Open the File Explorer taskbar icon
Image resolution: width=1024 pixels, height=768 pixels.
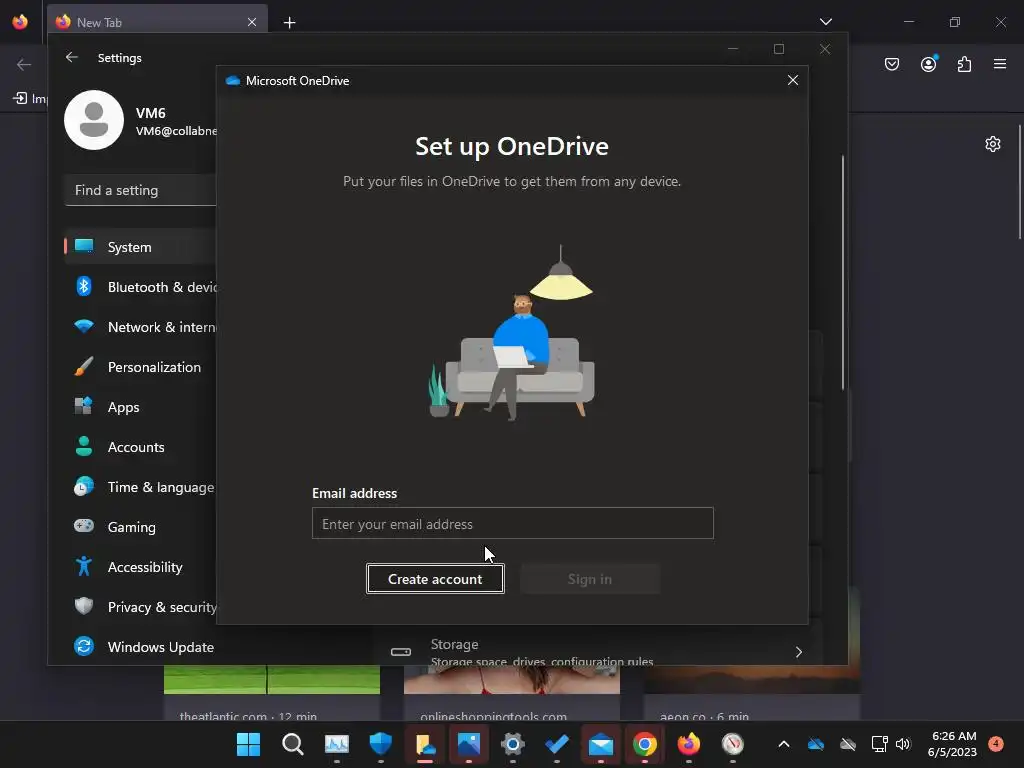coord(425,744)
